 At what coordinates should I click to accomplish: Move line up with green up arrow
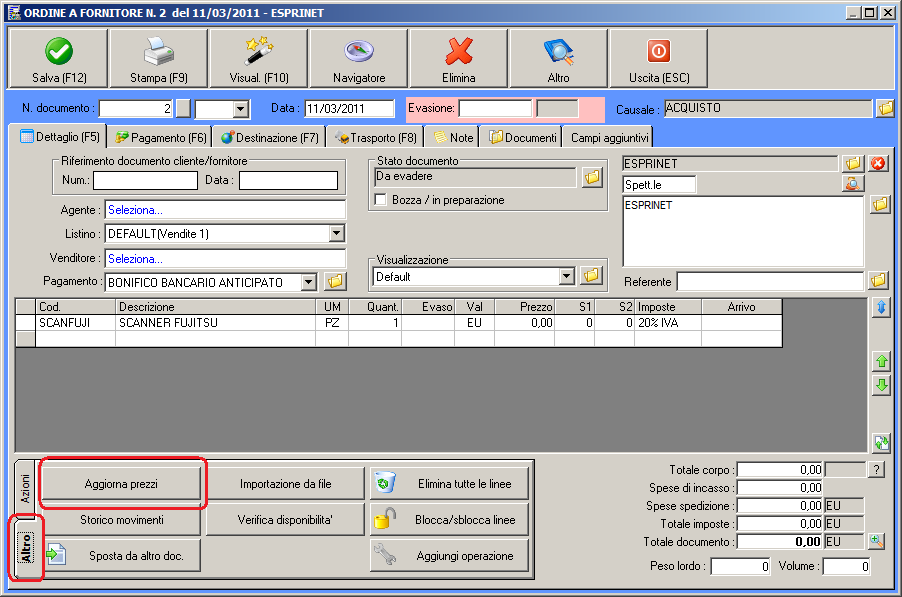[881, 362]
